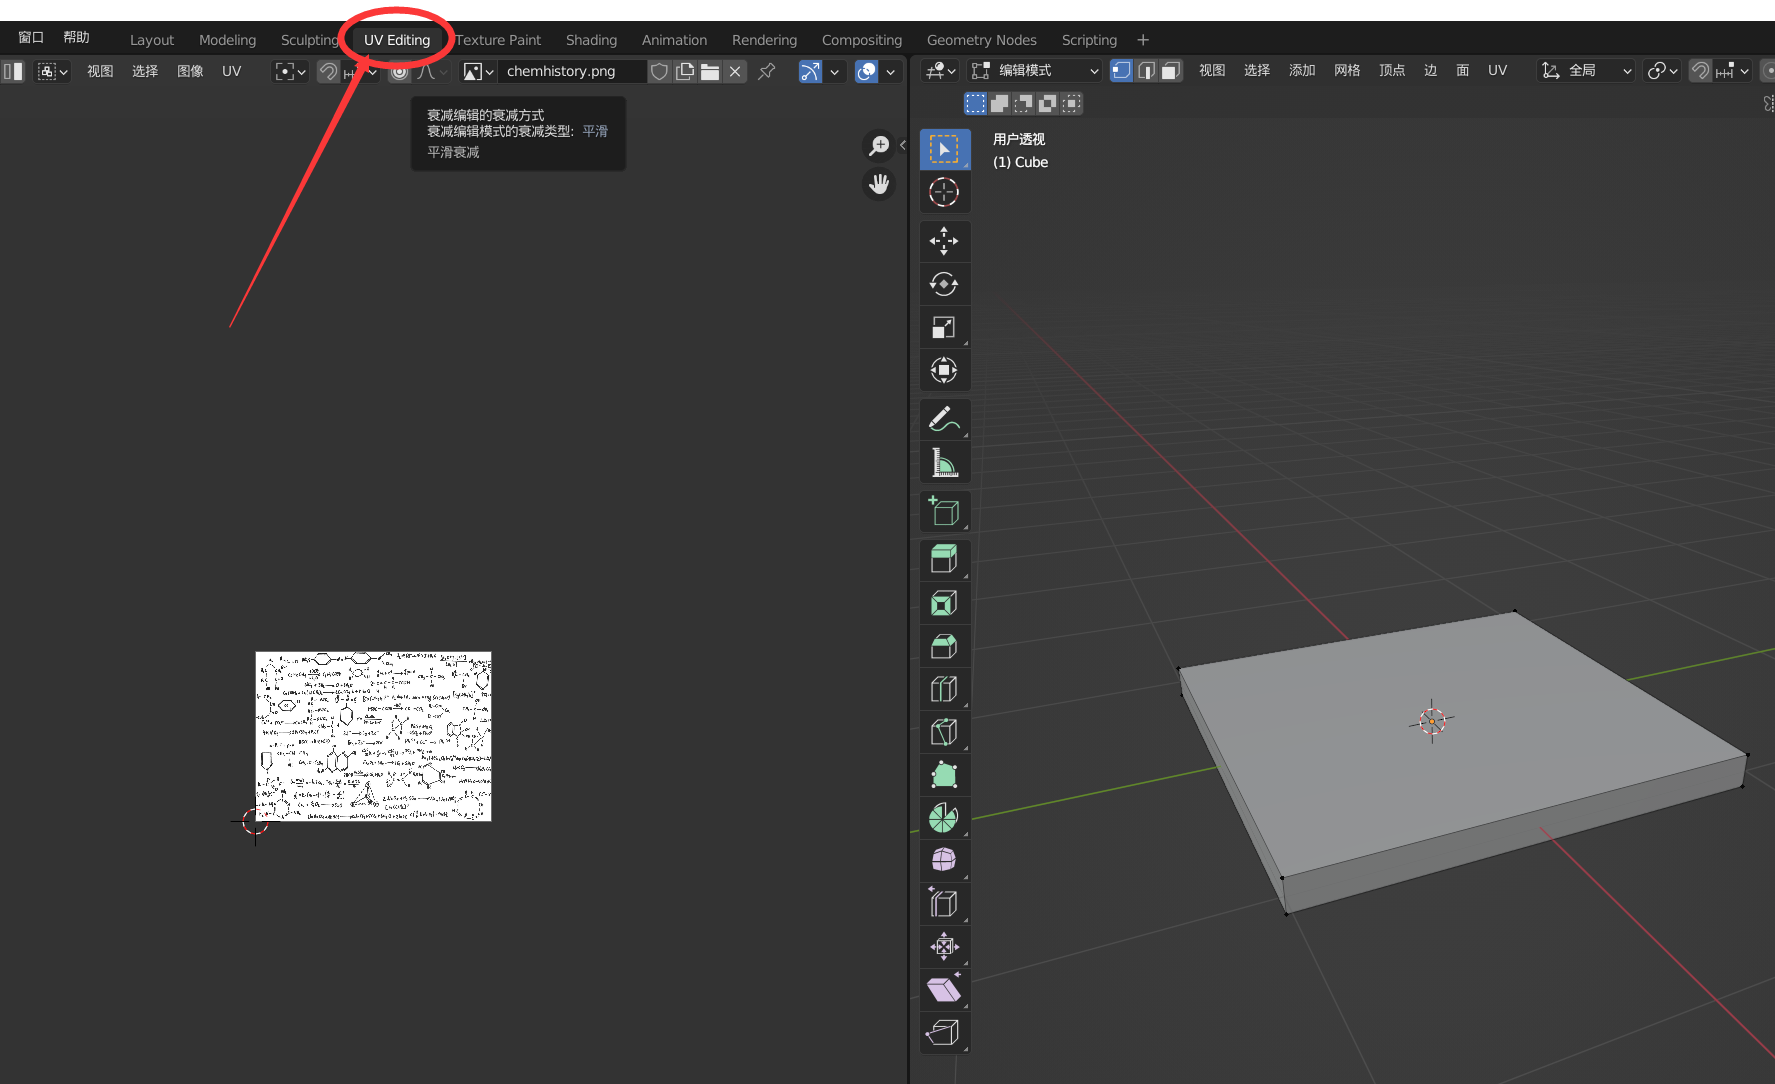1775x1084 pixels.
Task: Enable face select mode in viewport header
Action: tap(1170, 70)
